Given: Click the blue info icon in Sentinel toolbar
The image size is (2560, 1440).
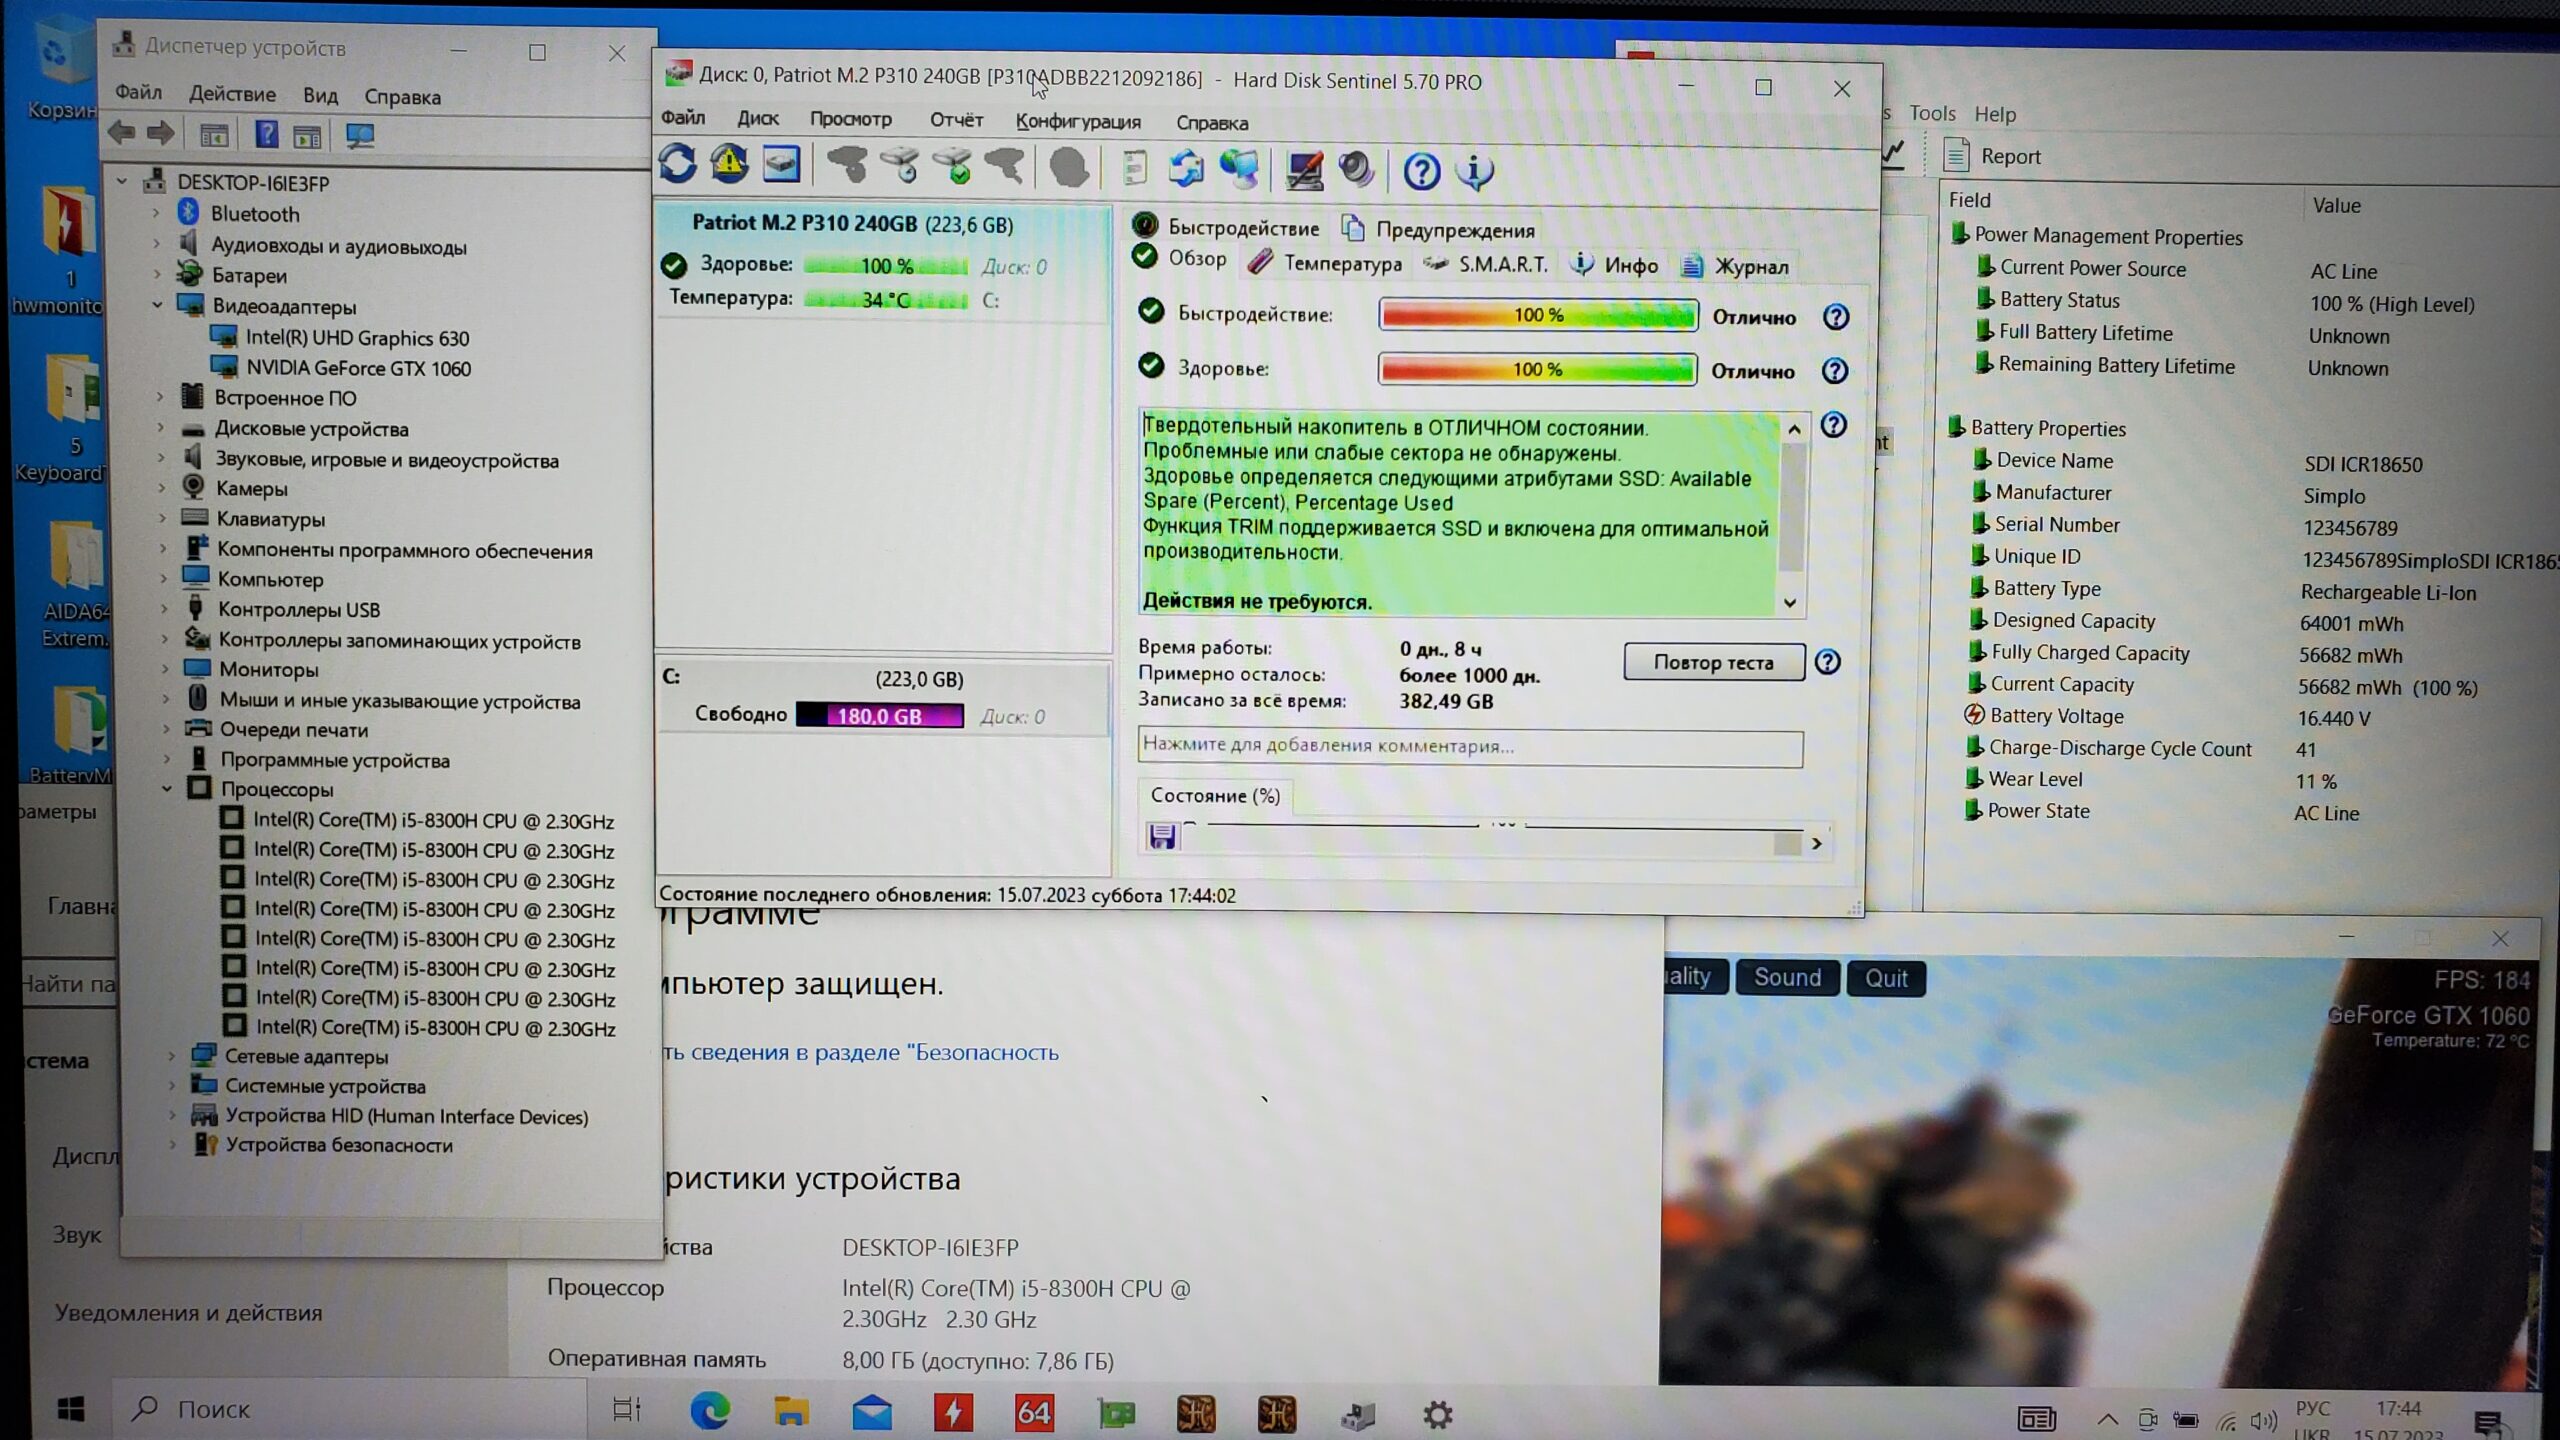Looking at the screenshot, I should 1474,171.
